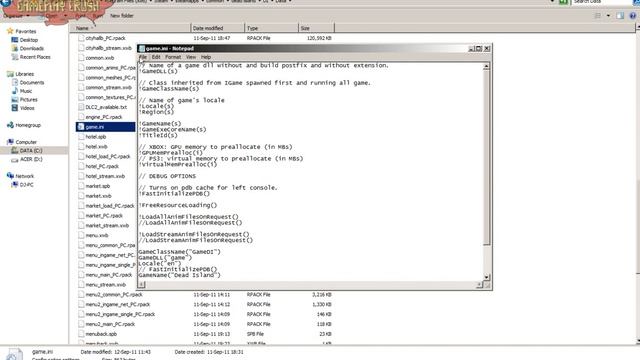640x360 pixels.
Task: Select DLC2_available.txt file
Action: (106, 107)
